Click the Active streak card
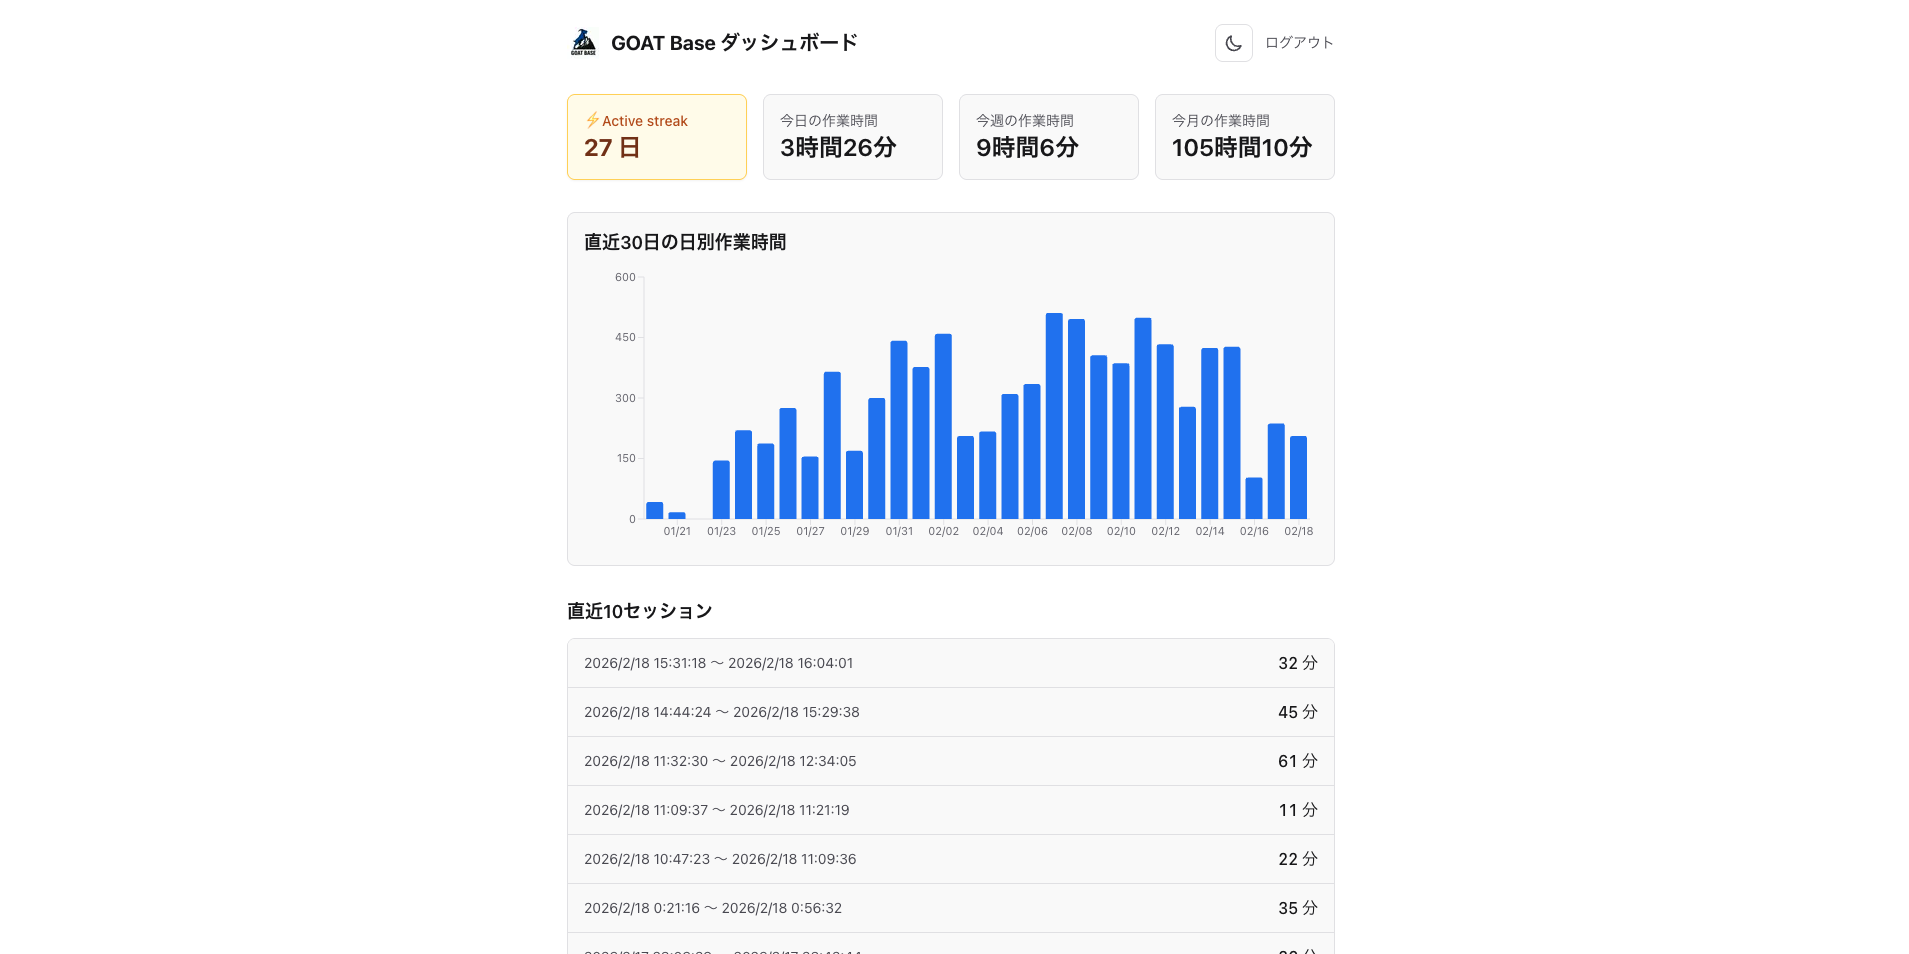The image size is (1909, 954). (656, 137)
